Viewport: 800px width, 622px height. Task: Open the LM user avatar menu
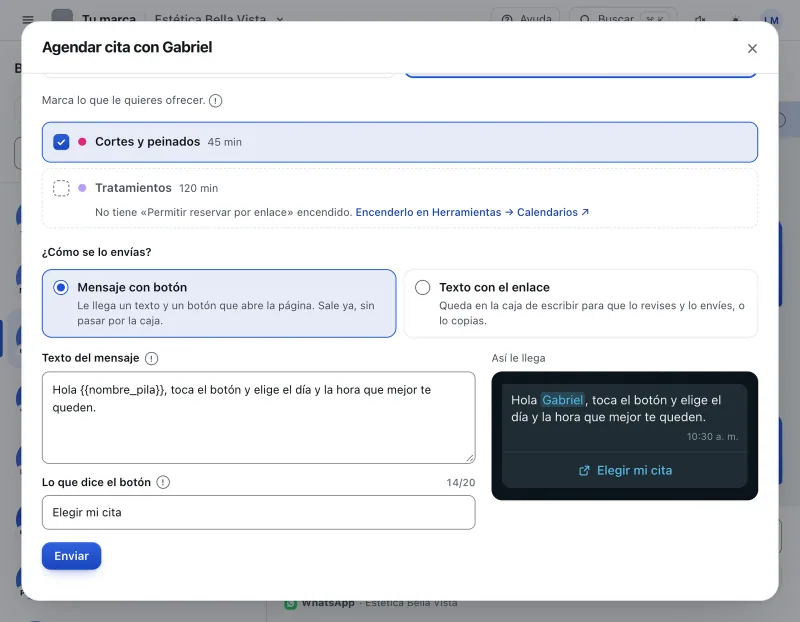pos(771,19)
